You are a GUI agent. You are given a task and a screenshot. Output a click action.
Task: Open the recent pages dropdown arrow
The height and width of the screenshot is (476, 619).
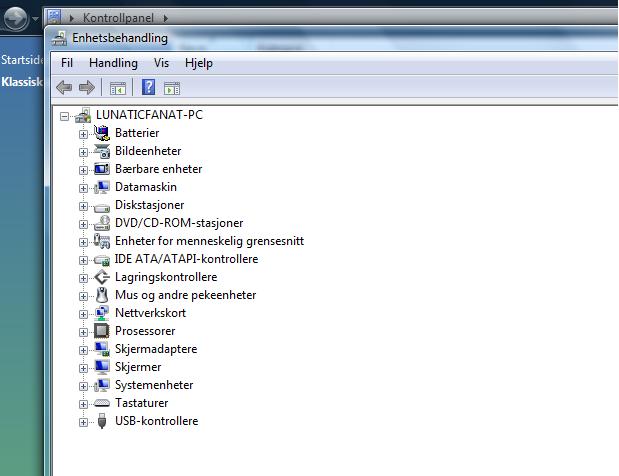tap(36, 18)
